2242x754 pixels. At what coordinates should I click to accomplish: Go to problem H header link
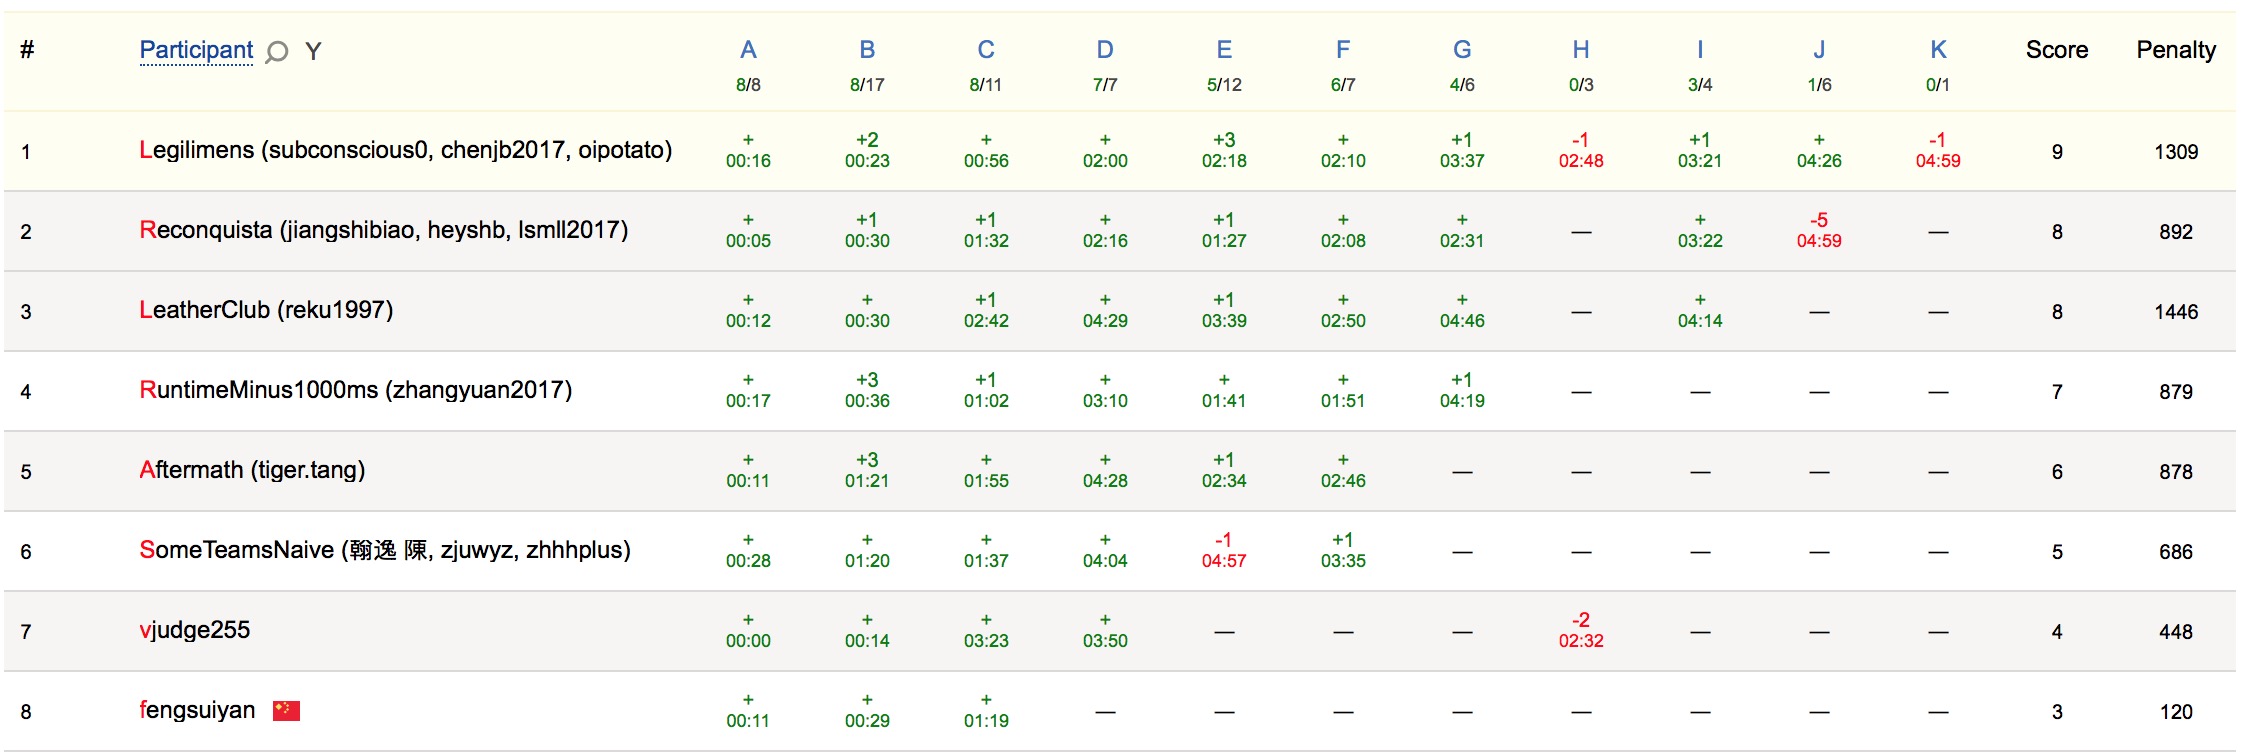1581,50
